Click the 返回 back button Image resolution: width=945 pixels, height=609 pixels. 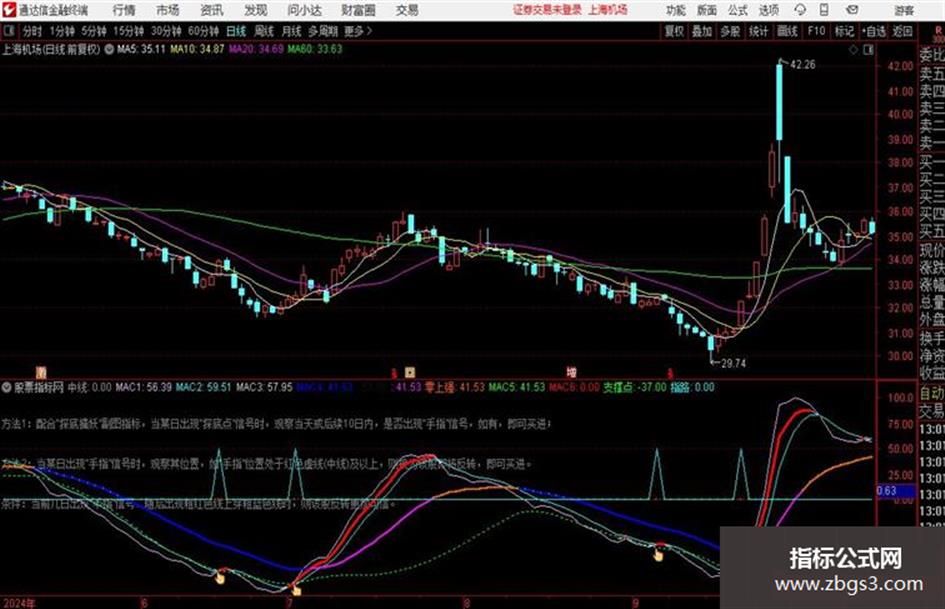[x=902, y=31]
